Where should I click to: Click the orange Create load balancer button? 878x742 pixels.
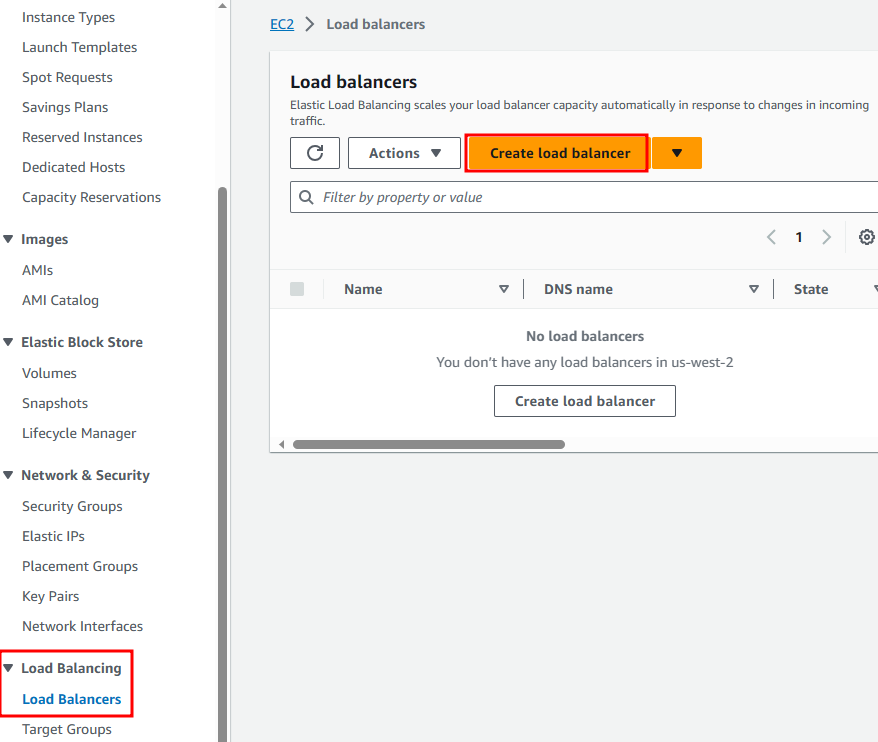558,153
